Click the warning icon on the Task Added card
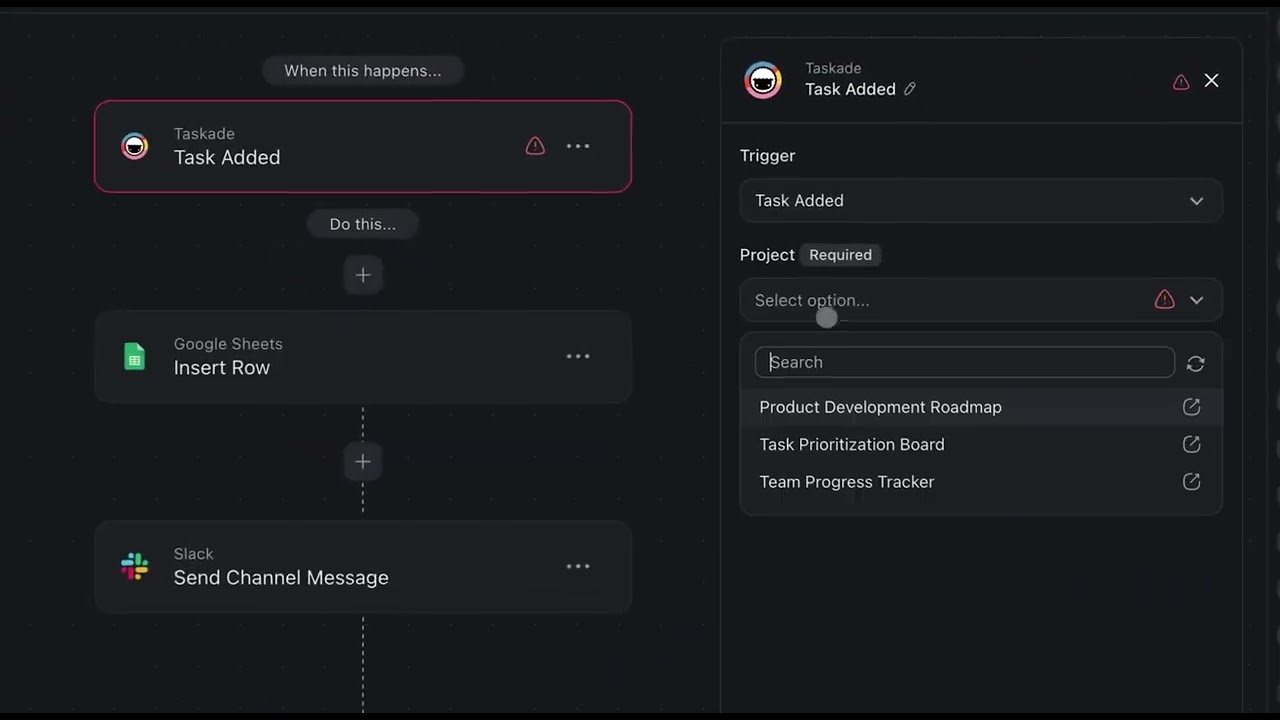The height and width of the screenshot is (720, 1280). pyautogui.click(x=535, y=146)
